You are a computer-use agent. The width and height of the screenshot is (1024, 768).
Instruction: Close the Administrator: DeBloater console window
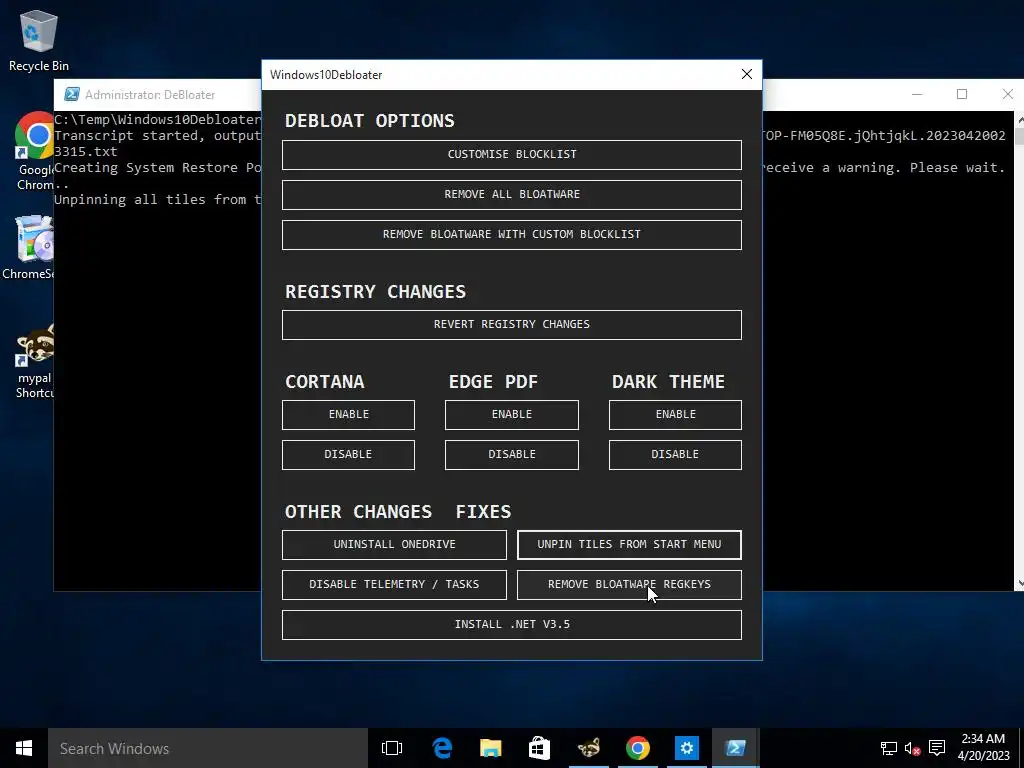click(1008, 95)
